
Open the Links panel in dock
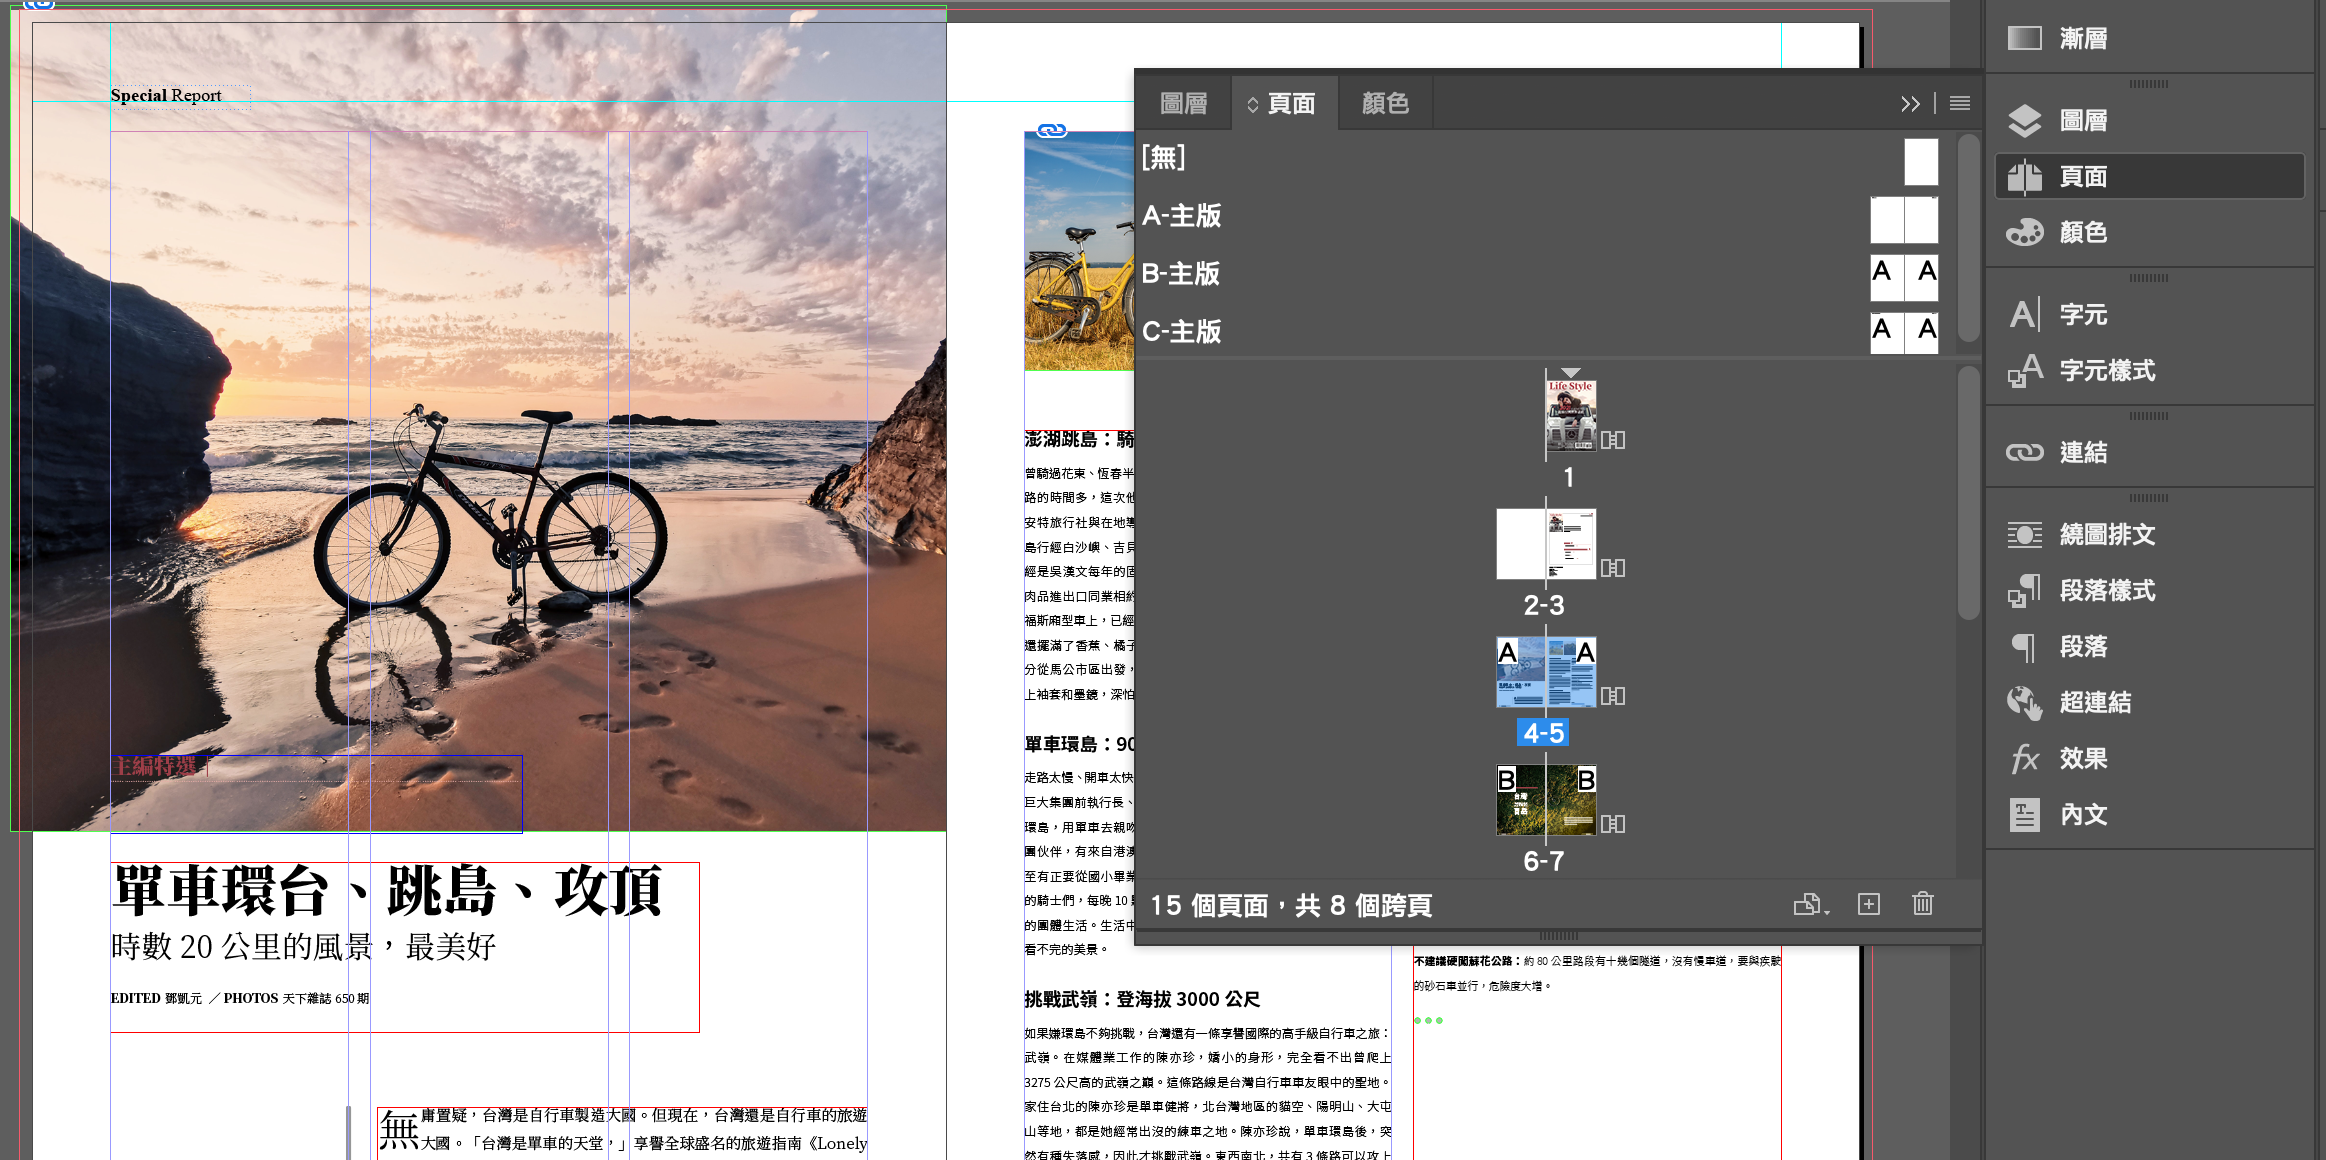(2025, 452)
